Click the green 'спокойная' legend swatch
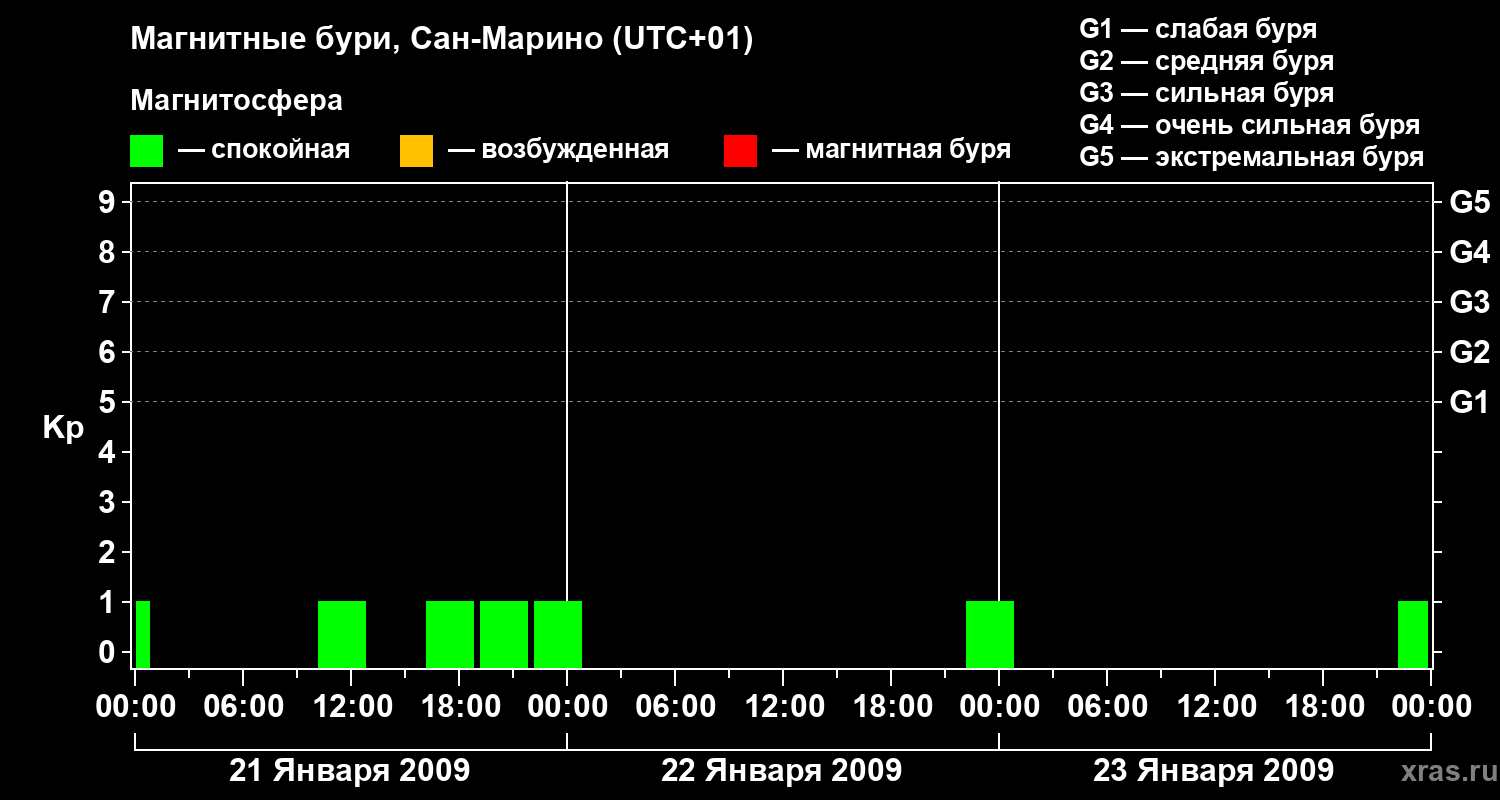Screen dimensions: 1500x800 [x=146, y=151]
